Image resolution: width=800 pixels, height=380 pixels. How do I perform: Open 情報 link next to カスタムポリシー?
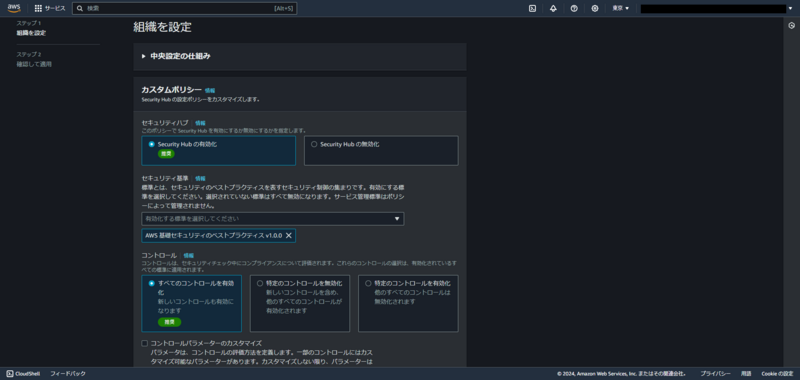tap(210, 90)
